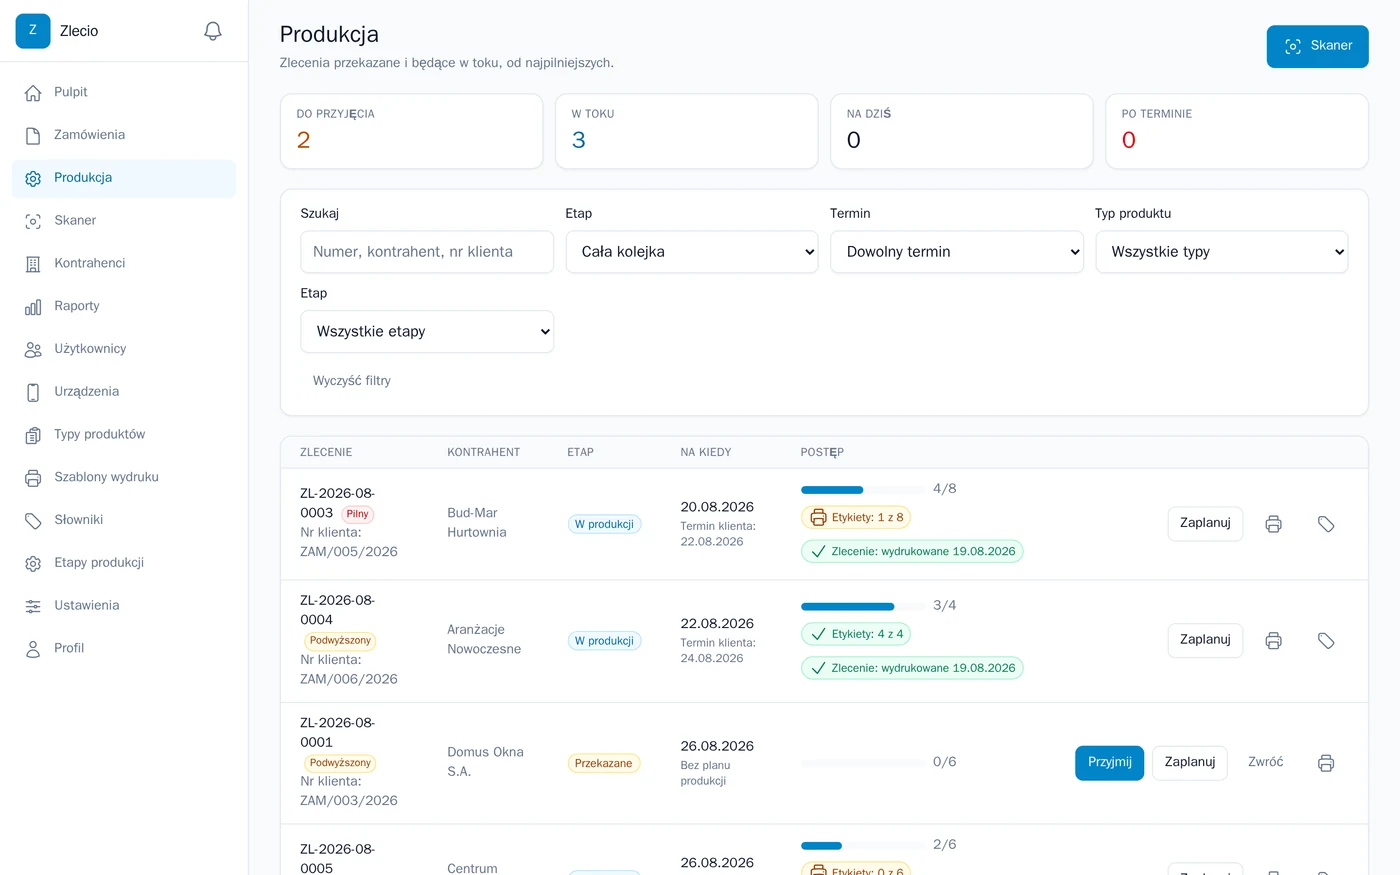
Task: Open the Dowolny termin dropdown
Action: point(957,252)
